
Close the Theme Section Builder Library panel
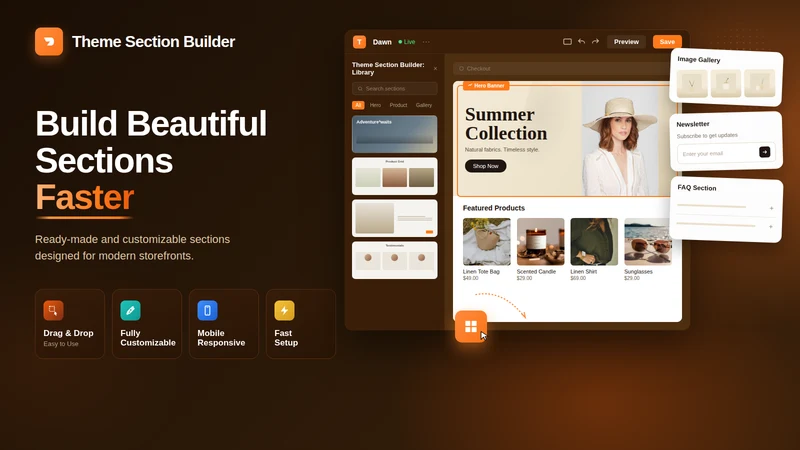(435, 68)
